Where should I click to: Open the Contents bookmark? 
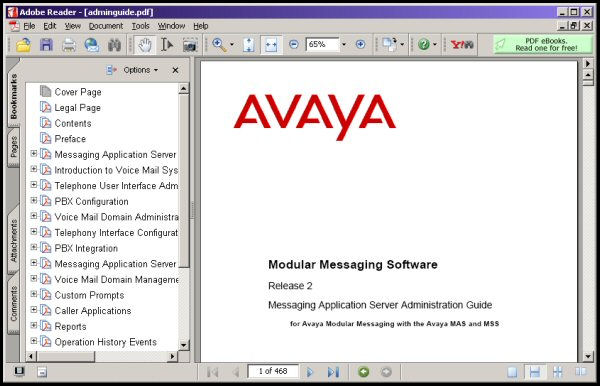click(x=73, y=123)
